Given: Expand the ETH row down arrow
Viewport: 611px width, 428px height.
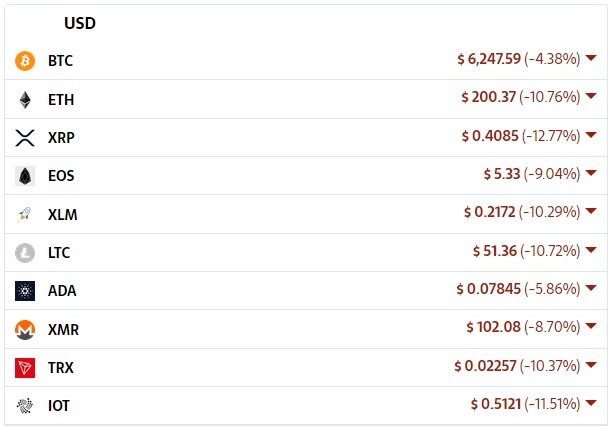Looking at the screenshot, I should pyautogui.click(x=591, y=97).
